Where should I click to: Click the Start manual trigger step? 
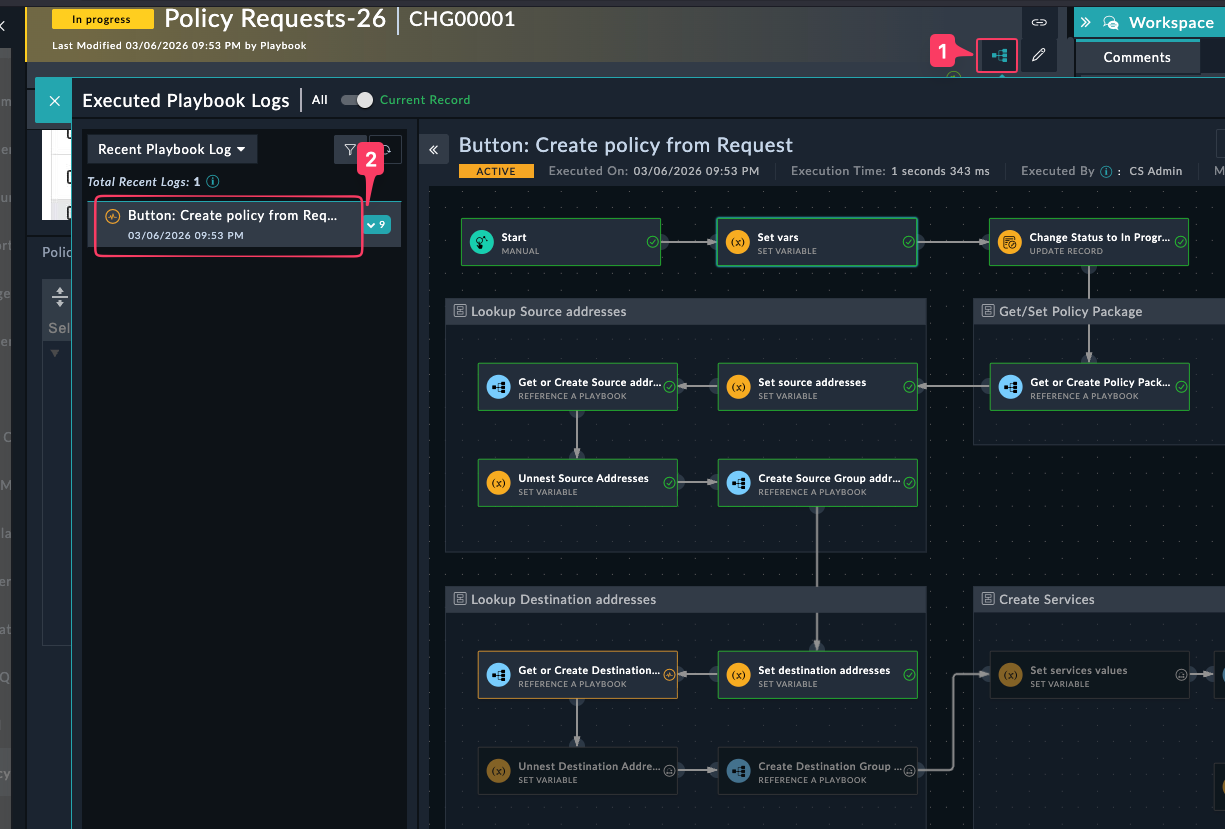tap(560, 243)
